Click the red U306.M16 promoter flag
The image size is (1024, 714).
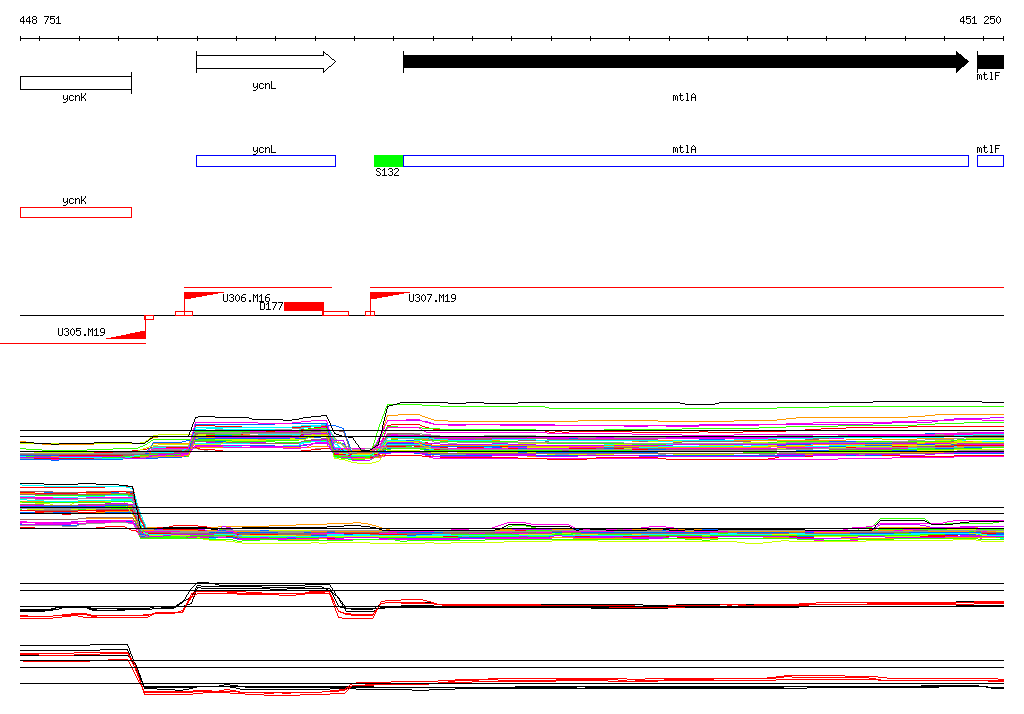[x=202, y=296]
